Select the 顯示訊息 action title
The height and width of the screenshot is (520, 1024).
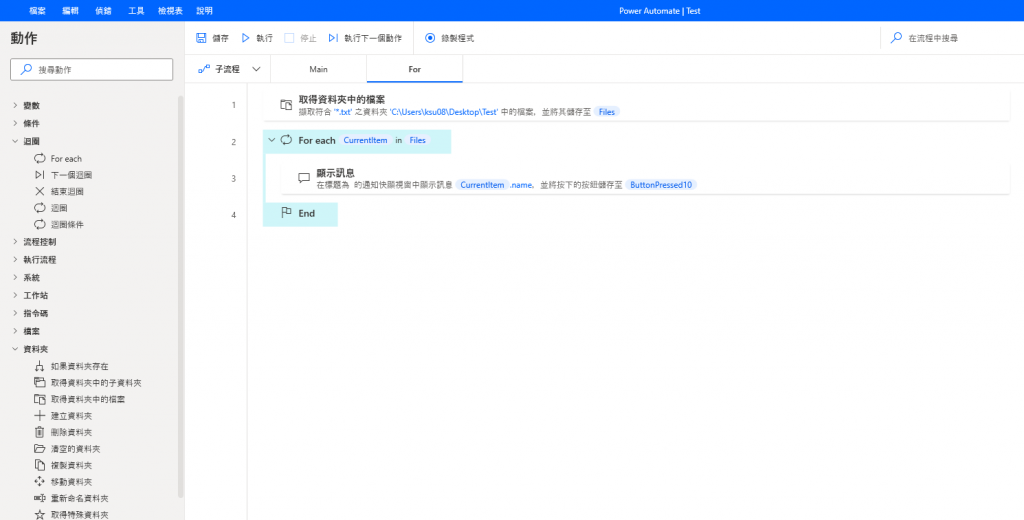pyautogui.click(x=335, y=172)
